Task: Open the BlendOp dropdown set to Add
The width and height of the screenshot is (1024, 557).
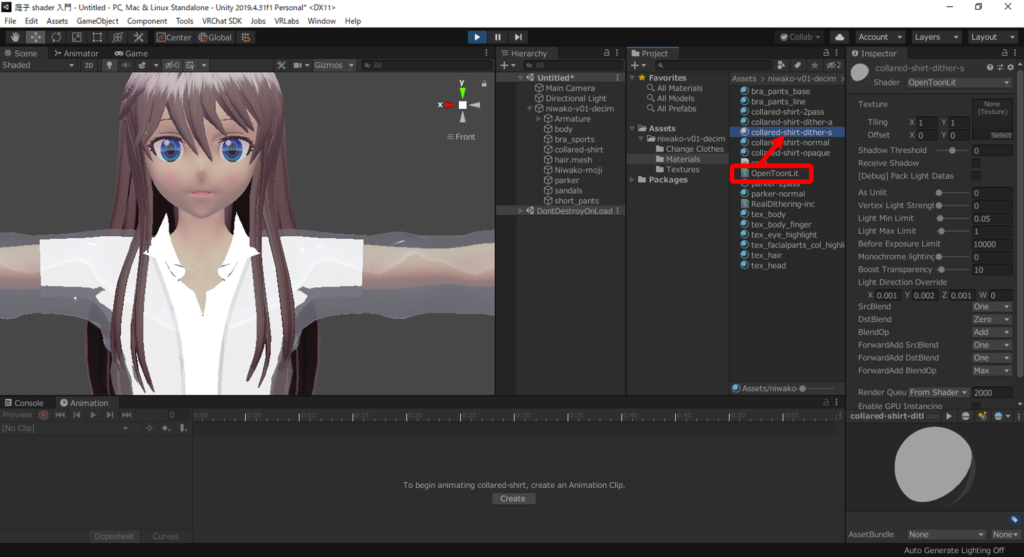Action: pos(991,332)
